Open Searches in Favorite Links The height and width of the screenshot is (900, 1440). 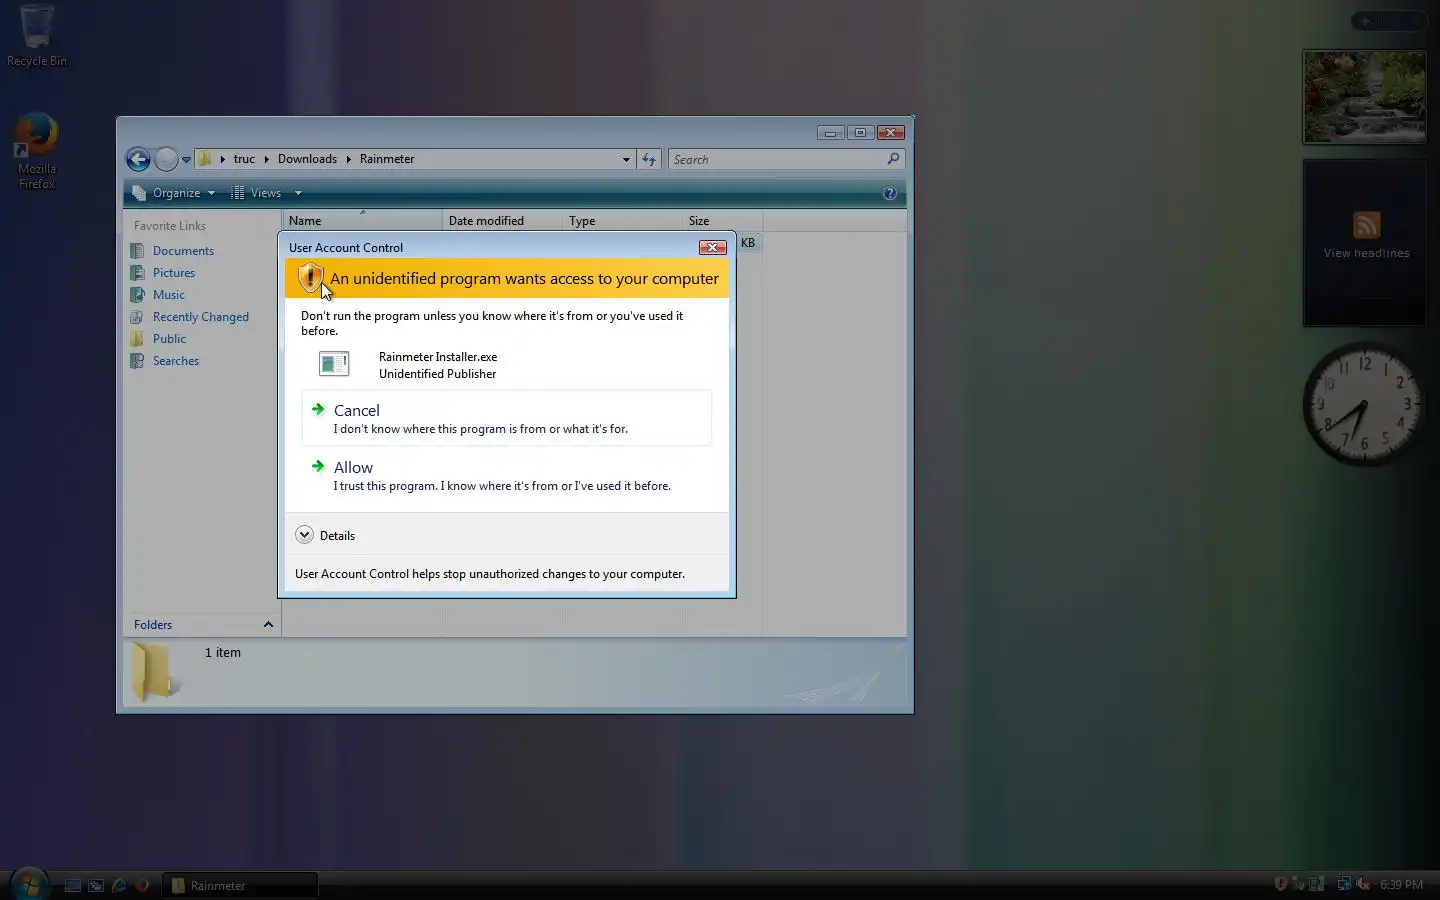click(x=176, y=361)
